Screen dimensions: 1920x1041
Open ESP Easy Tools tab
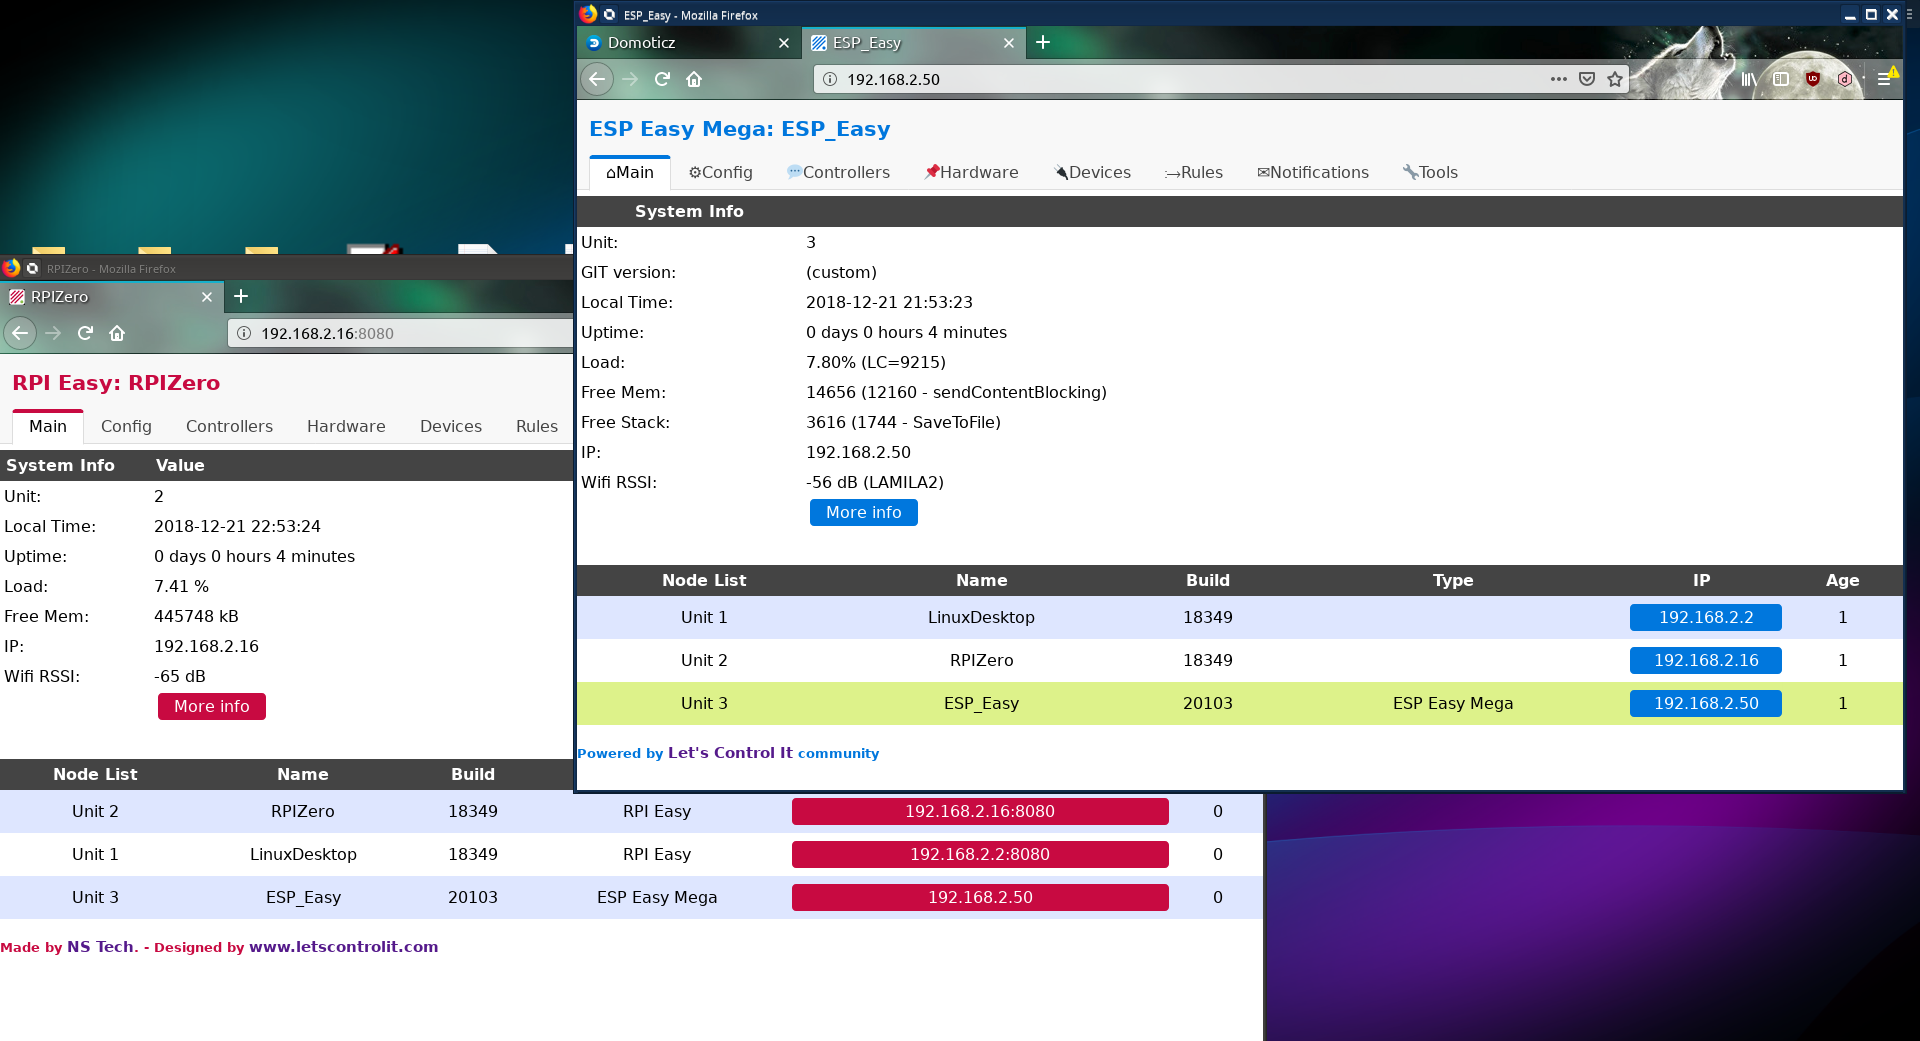(x=1430, y=172)
